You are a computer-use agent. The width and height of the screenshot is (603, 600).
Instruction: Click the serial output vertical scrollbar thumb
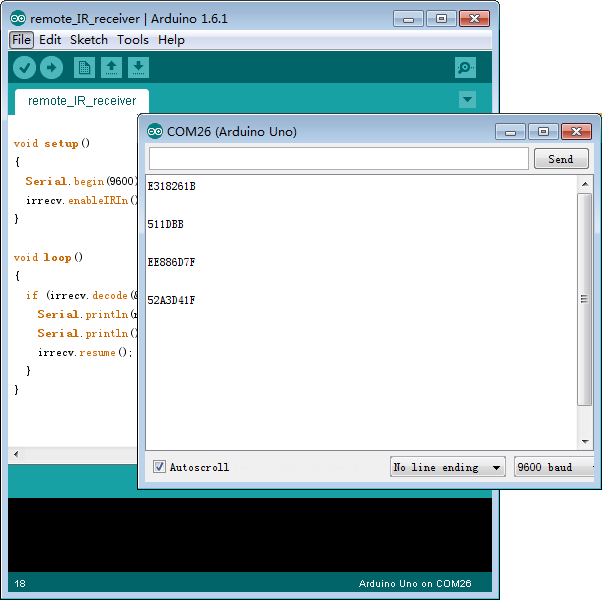(585, 299)
